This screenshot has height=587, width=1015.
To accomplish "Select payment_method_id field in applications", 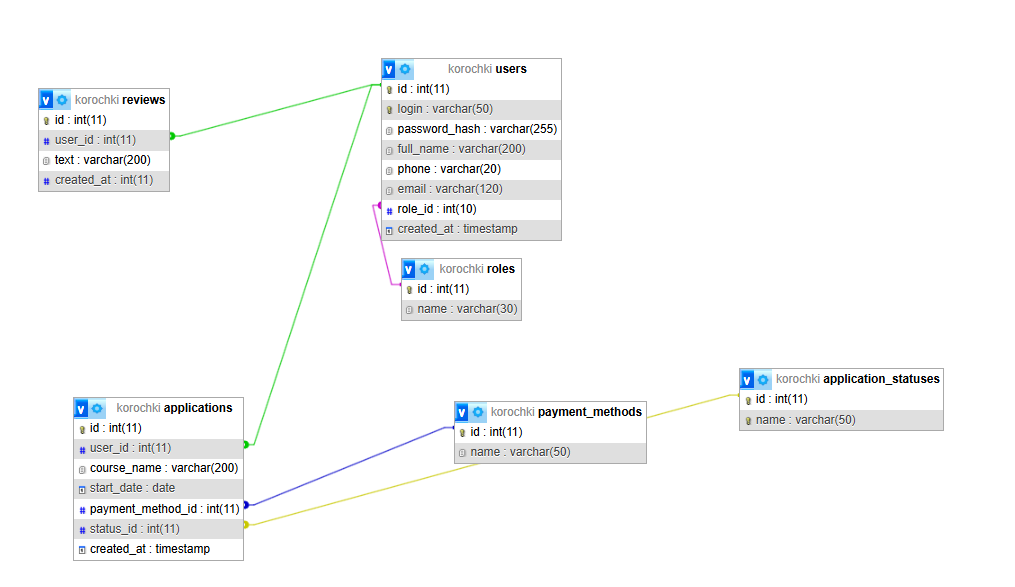I will coord(164,509).
